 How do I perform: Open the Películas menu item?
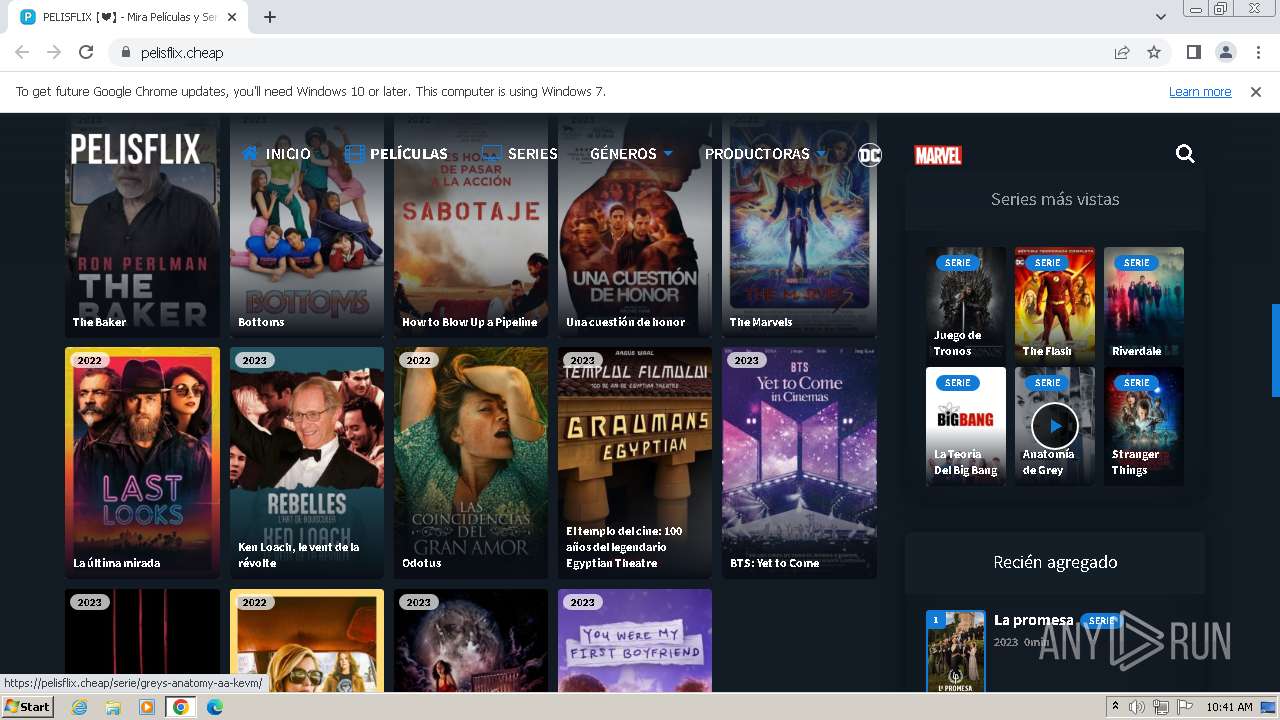(x=396, y=154)
